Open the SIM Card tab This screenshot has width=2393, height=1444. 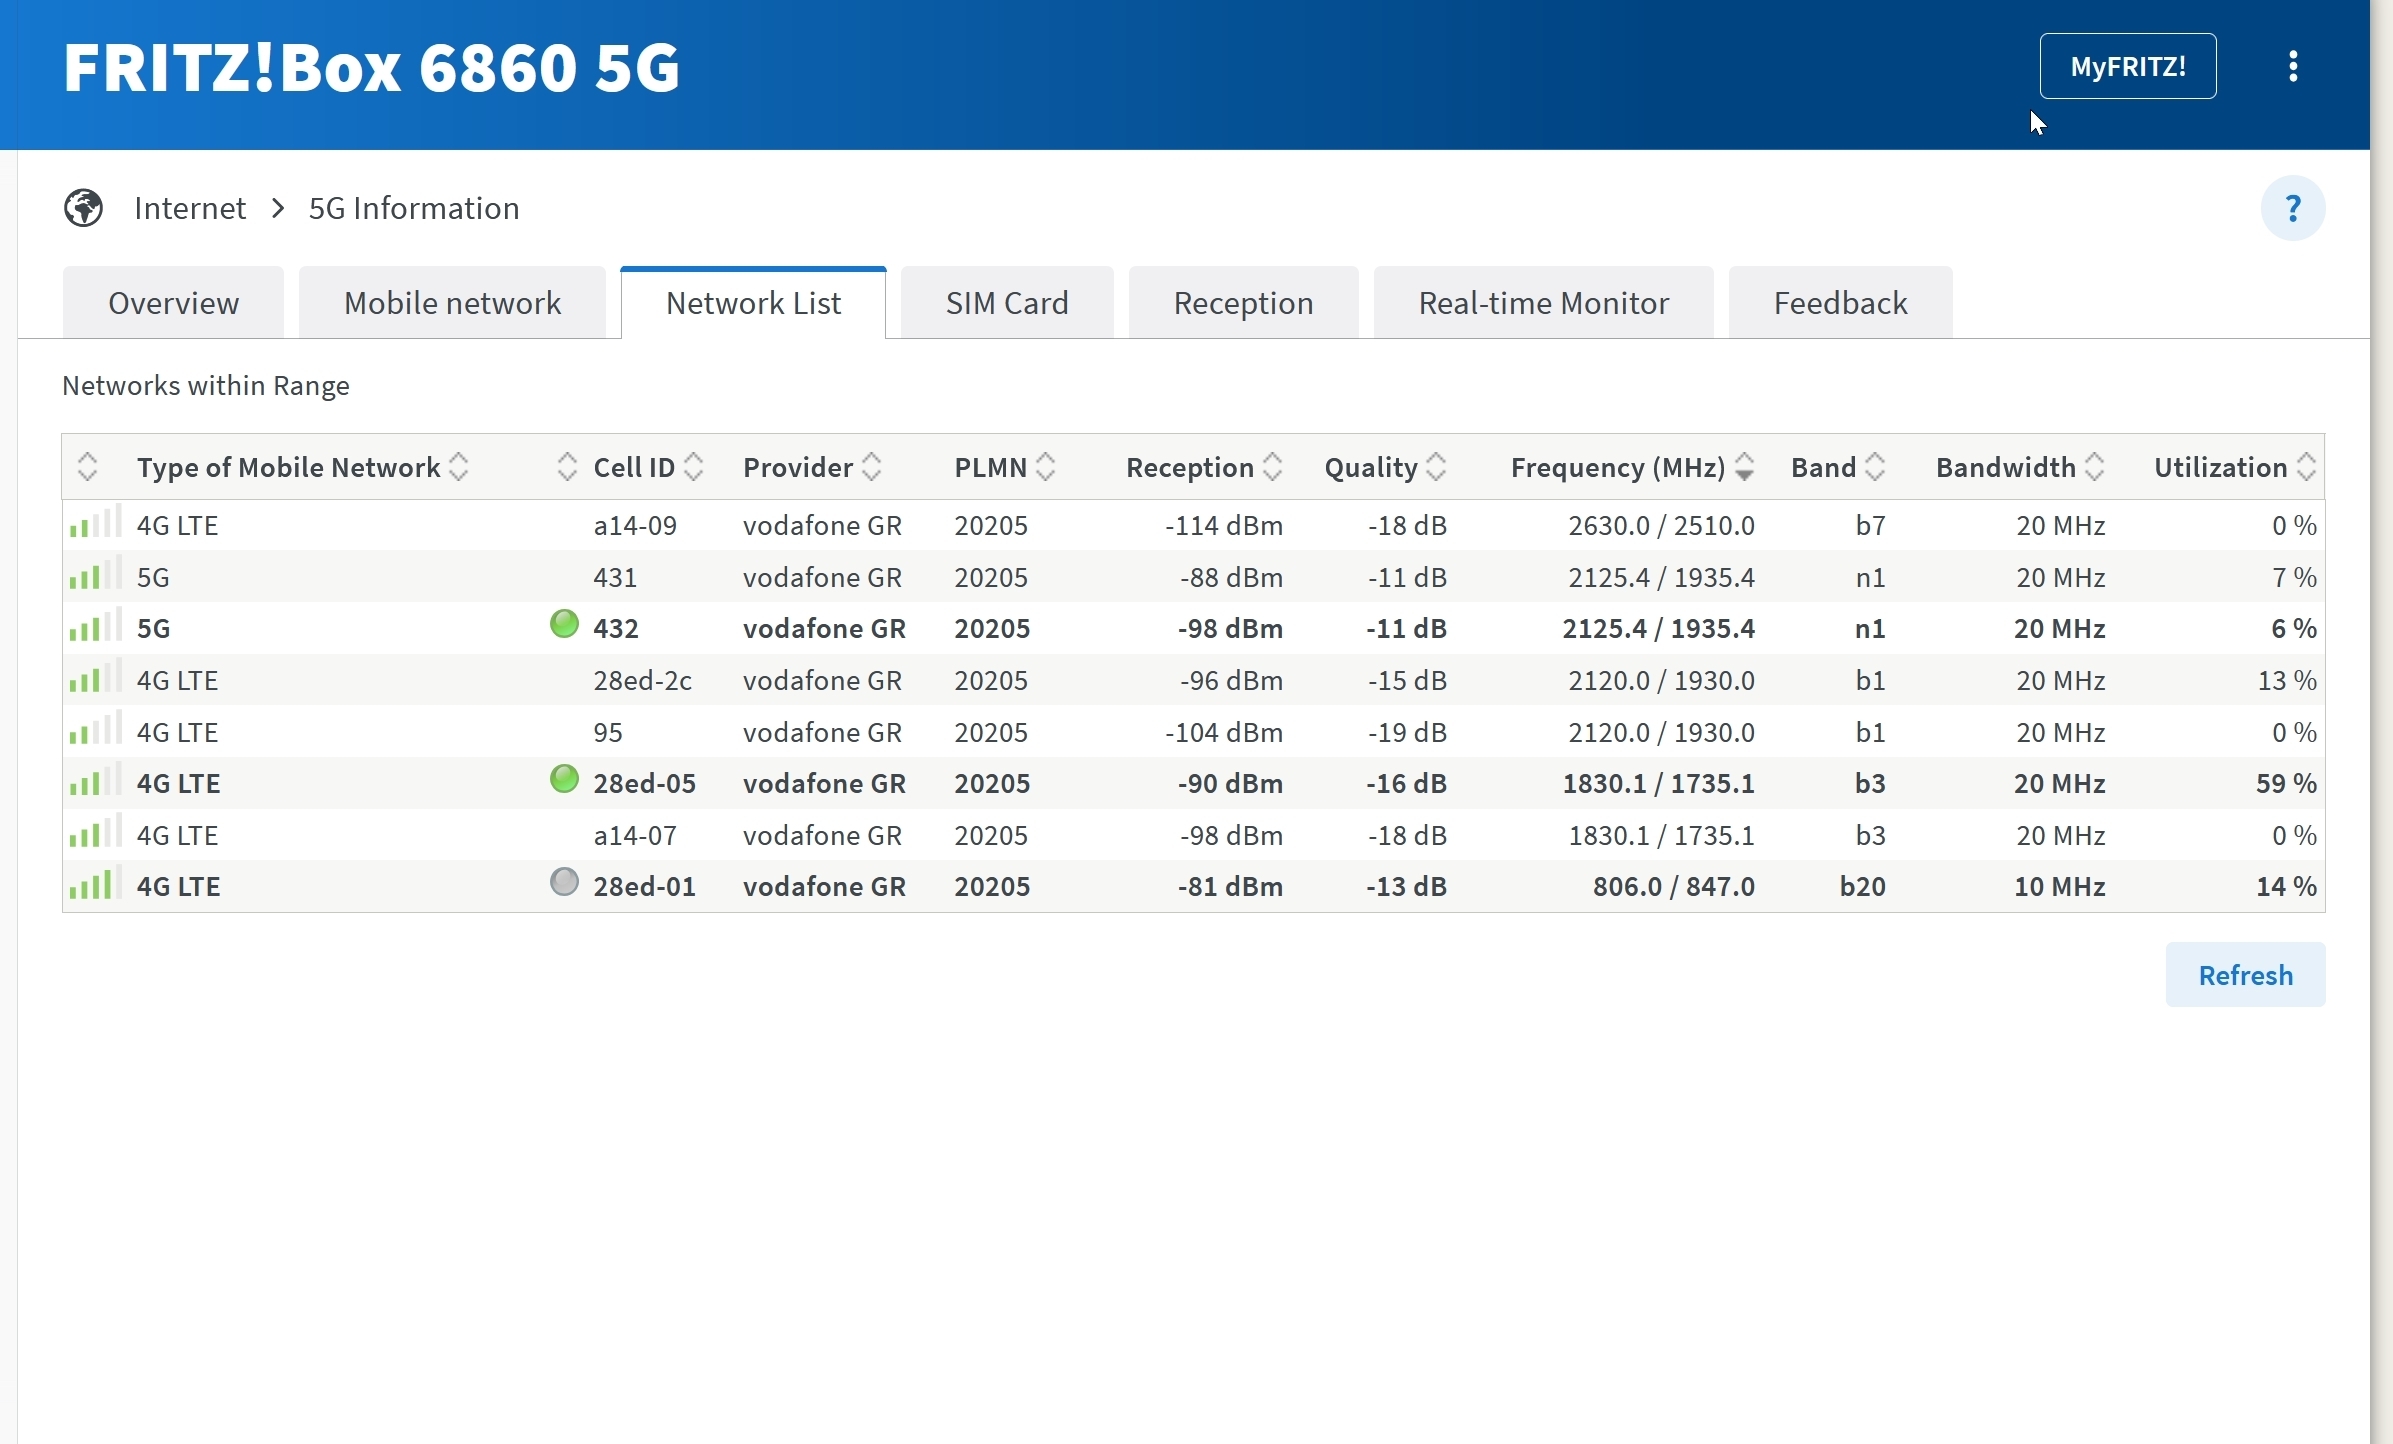pyautogui.click(x=1007, y=303)
